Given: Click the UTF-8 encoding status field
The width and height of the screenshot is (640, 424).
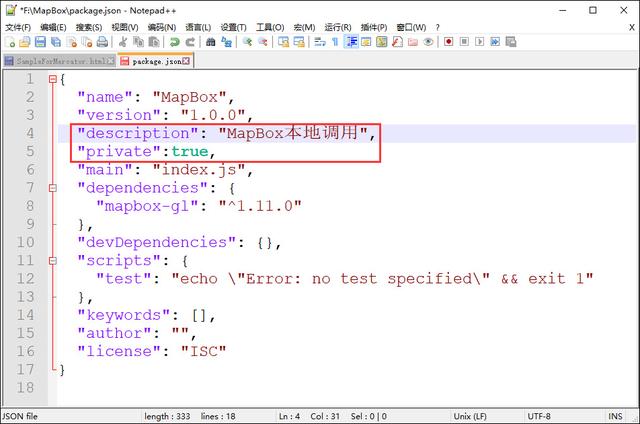Looking at the screenshot, I should tap(539, 416).
